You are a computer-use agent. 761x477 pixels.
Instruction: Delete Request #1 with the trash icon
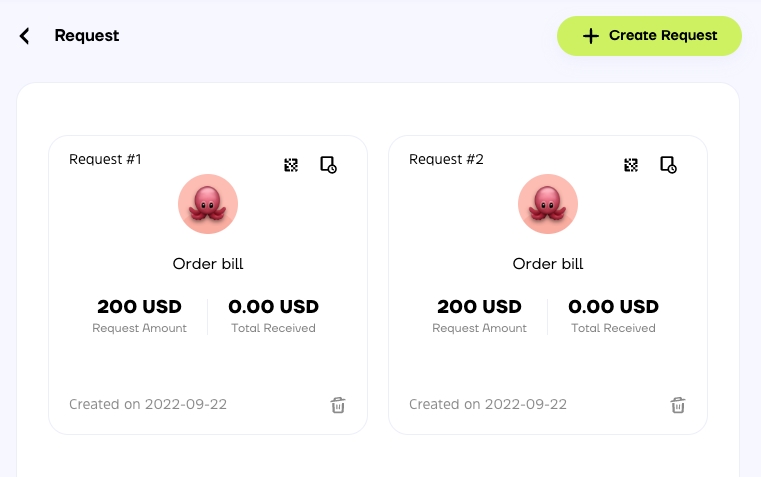(338, 405)
